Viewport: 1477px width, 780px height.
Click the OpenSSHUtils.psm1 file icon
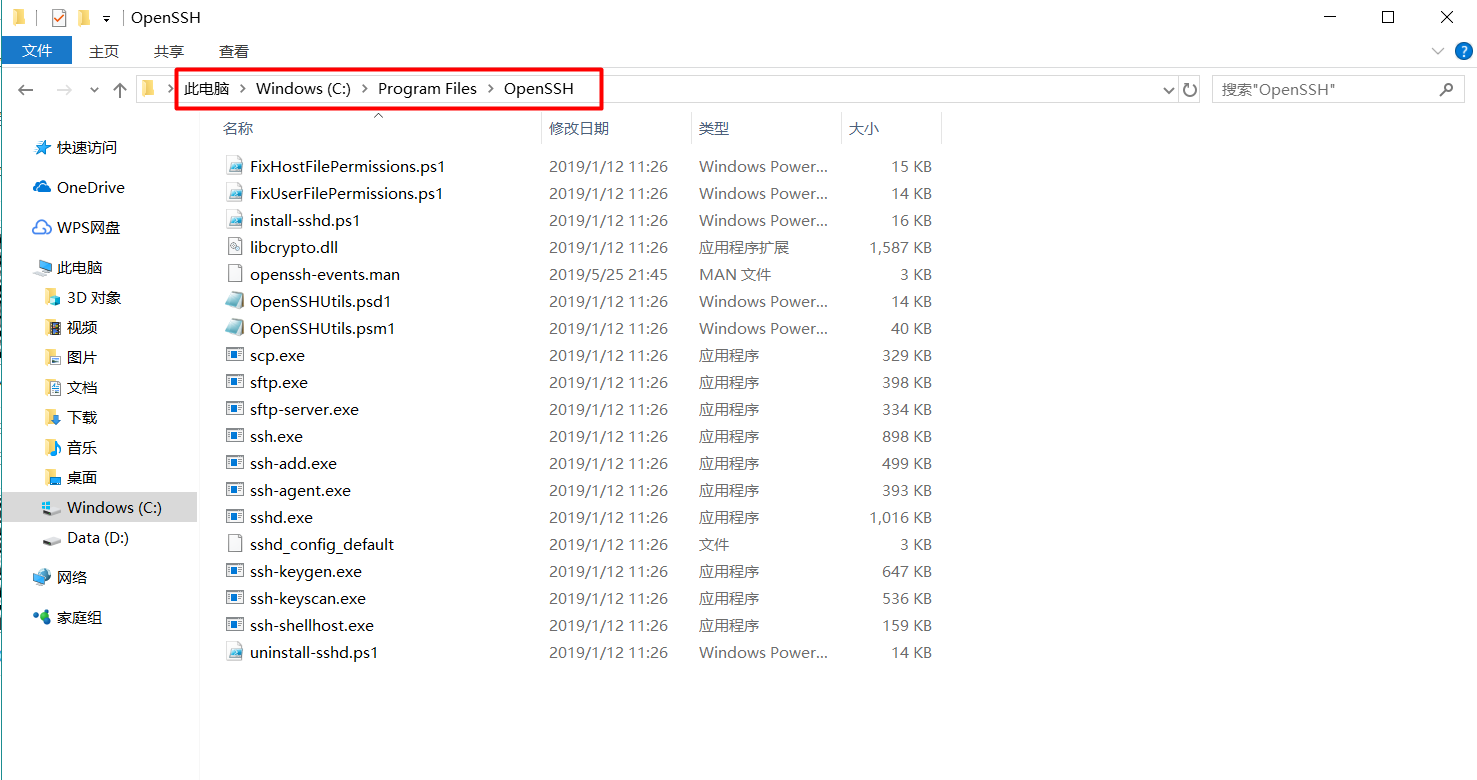pyautogui.click(x=235, y=328)
